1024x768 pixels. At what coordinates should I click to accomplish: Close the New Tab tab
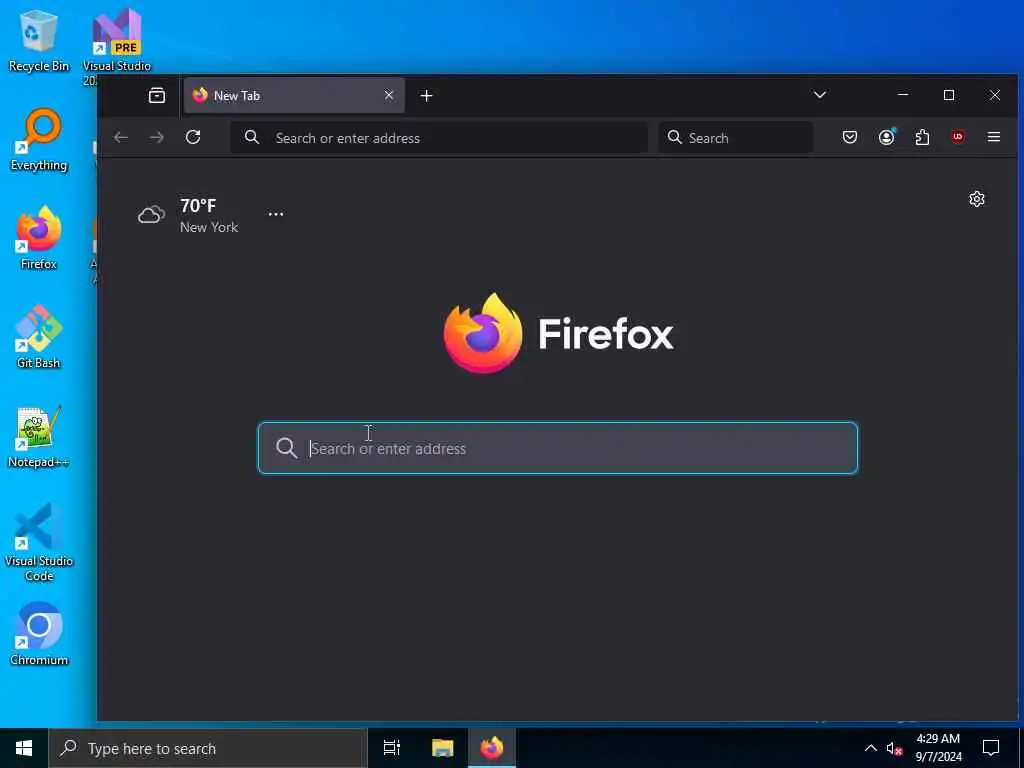(389, 95)
